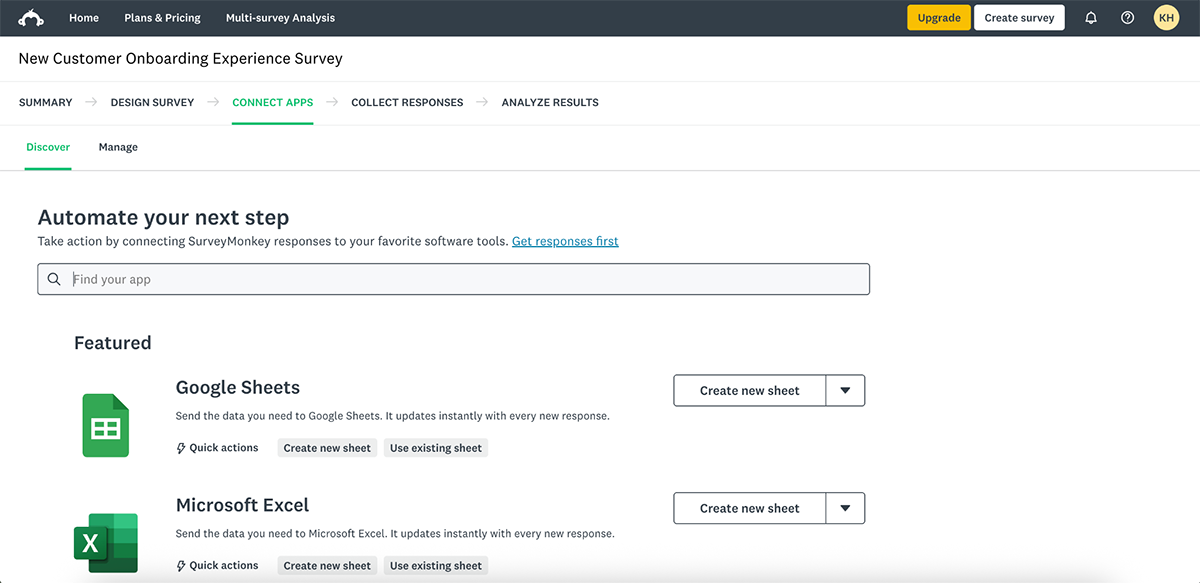The width and height of the screenshot is (1200, 583).
Task: Click the Quick actions lightning icon for Microsoft Excel
Action: pyautogui.click(x=181, y=565)
